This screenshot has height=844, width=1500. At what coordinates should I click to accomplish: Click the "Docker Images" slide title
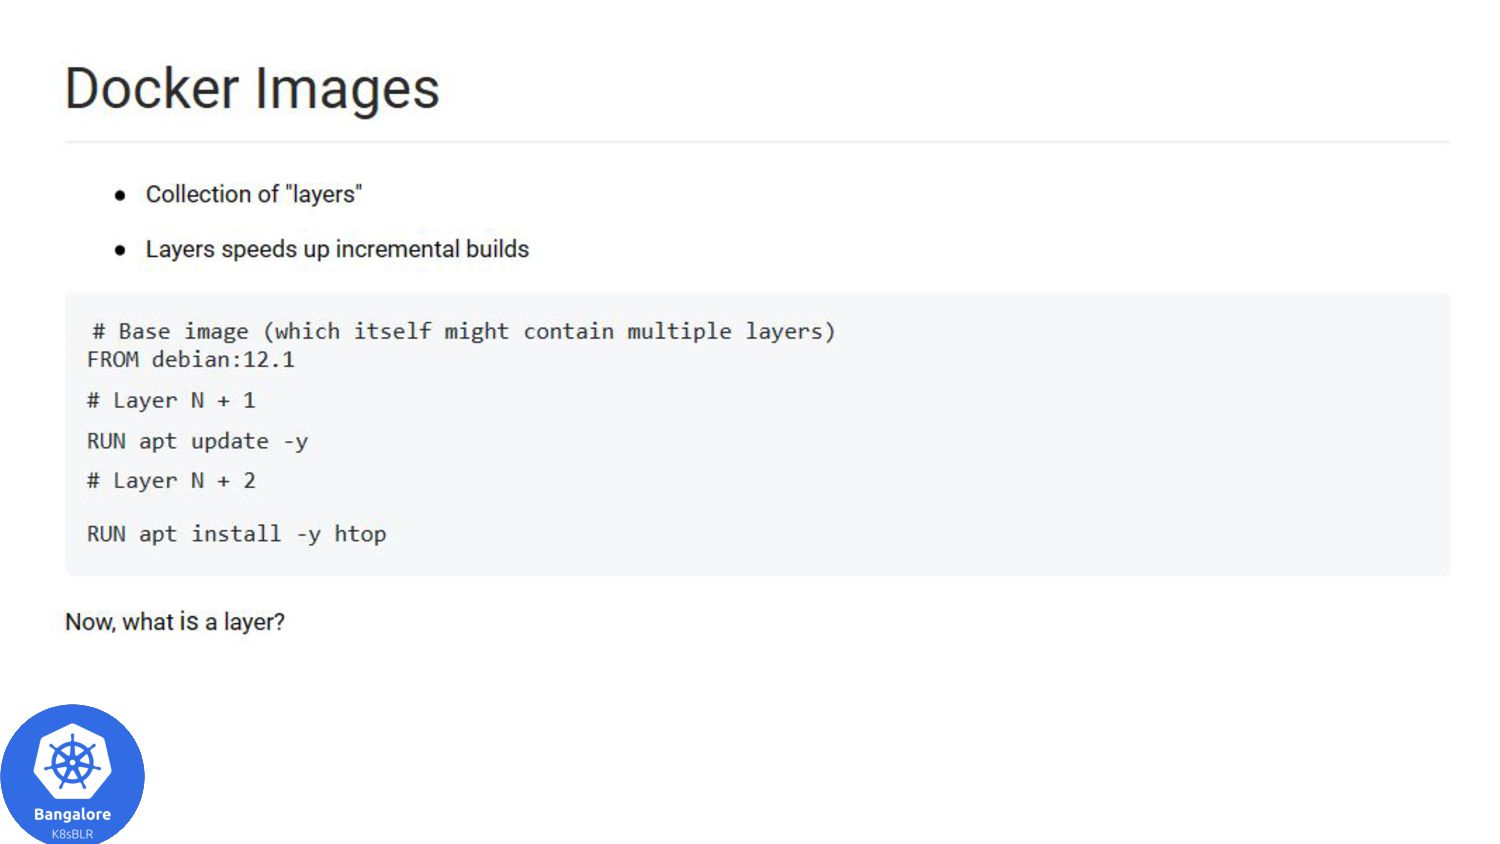[252, 88]
